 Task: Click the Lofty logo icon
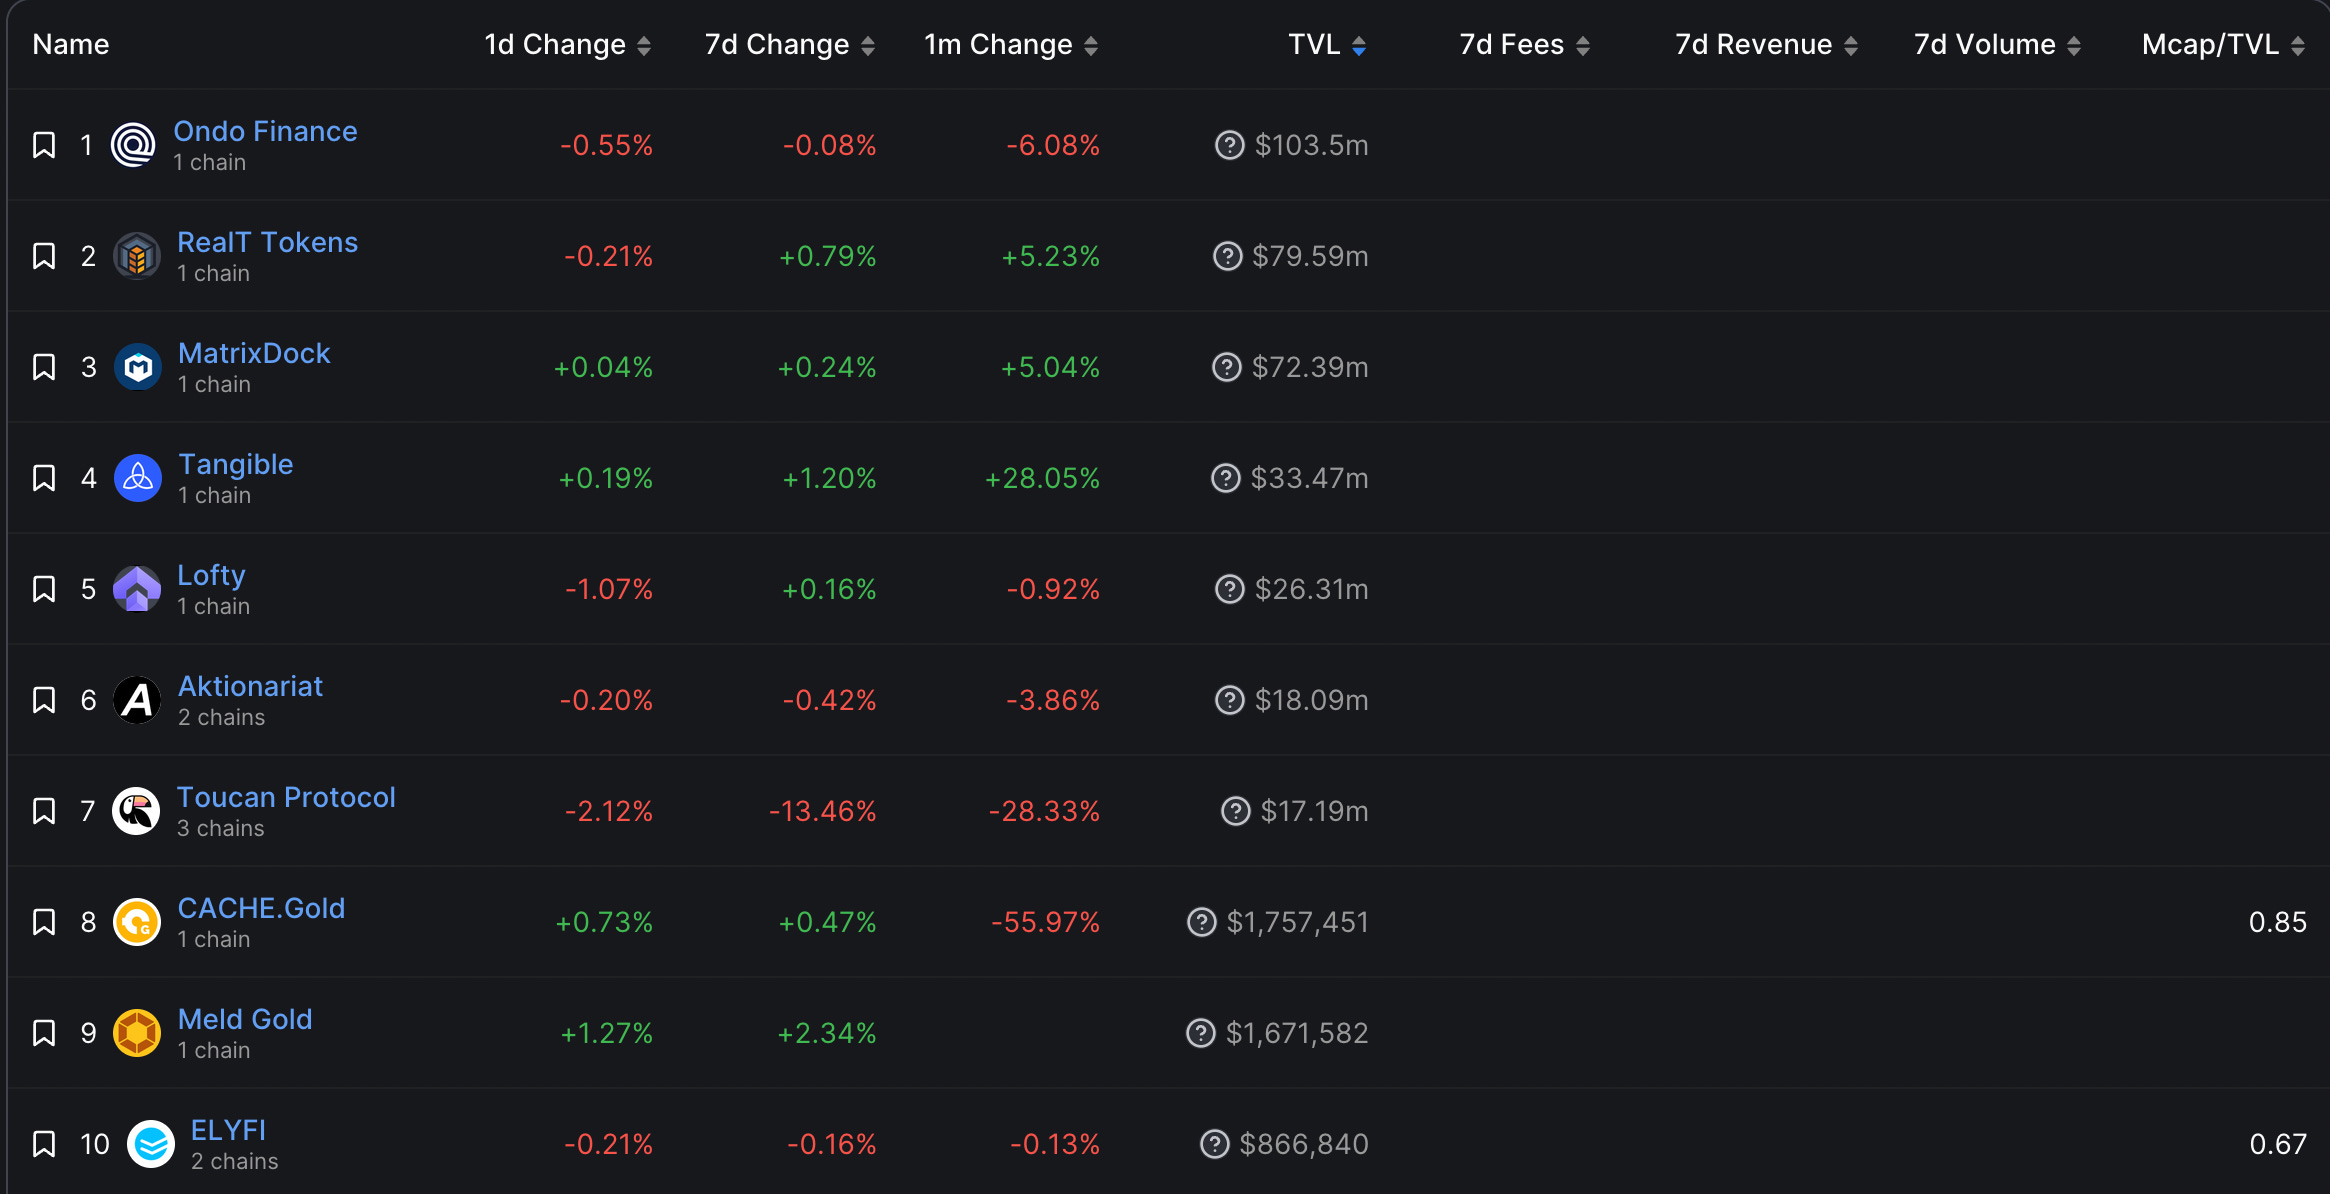pos(137,589)
